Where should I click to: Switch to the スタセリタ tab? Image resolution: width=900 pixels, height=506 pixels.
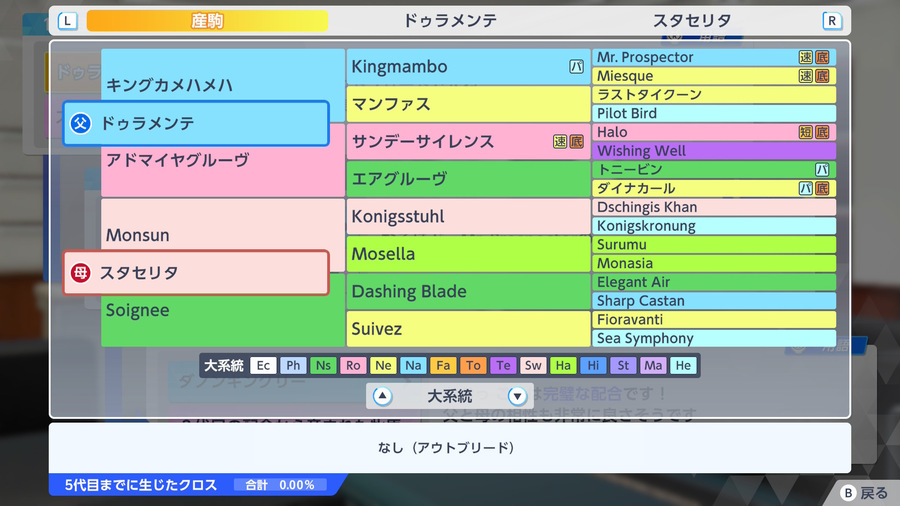pos(692,21)
